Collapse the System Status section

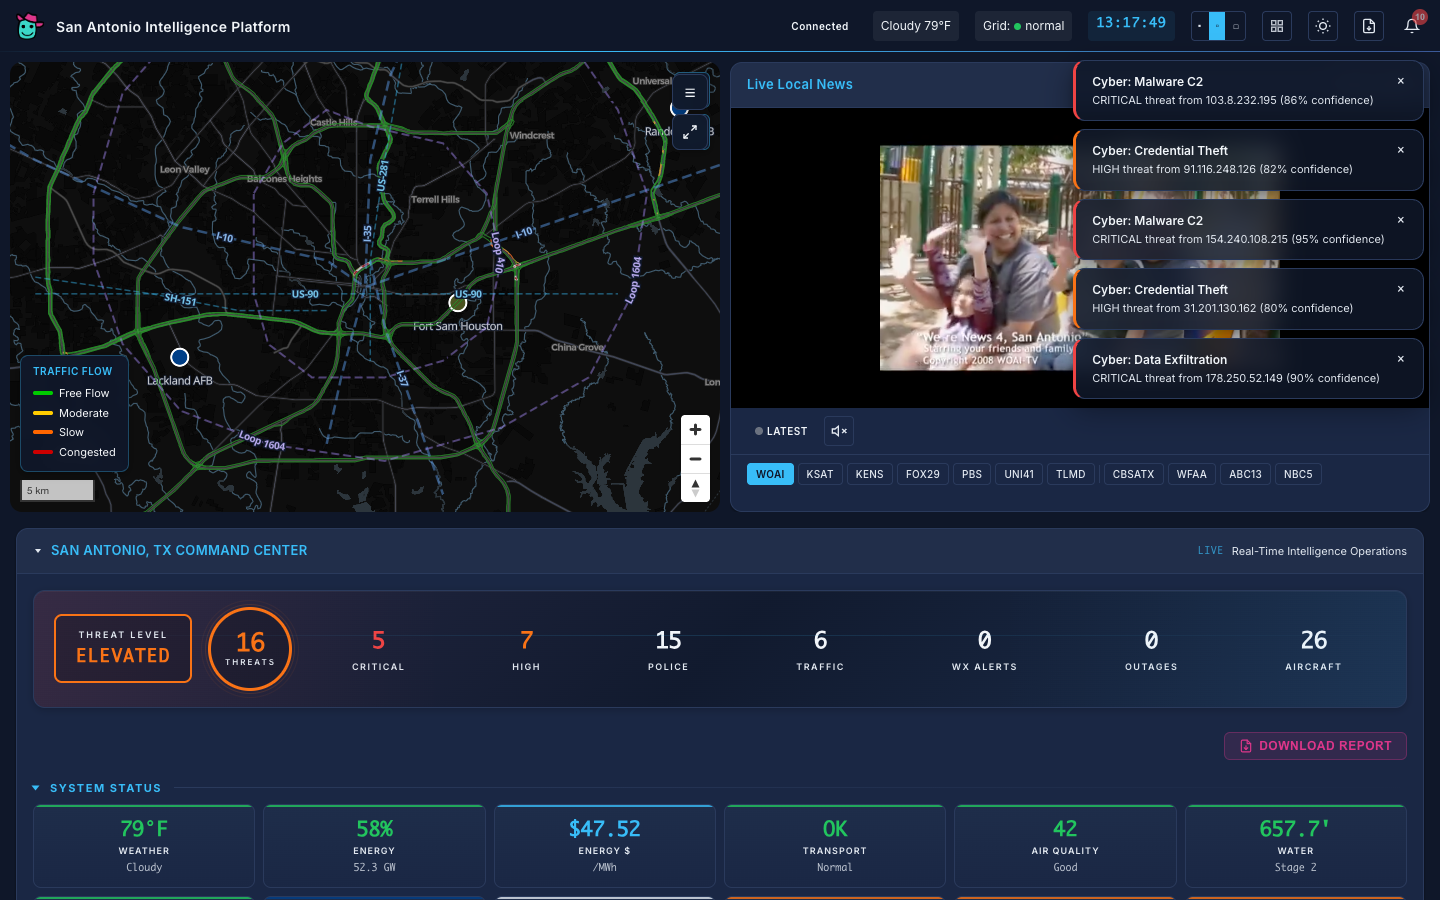37,788
